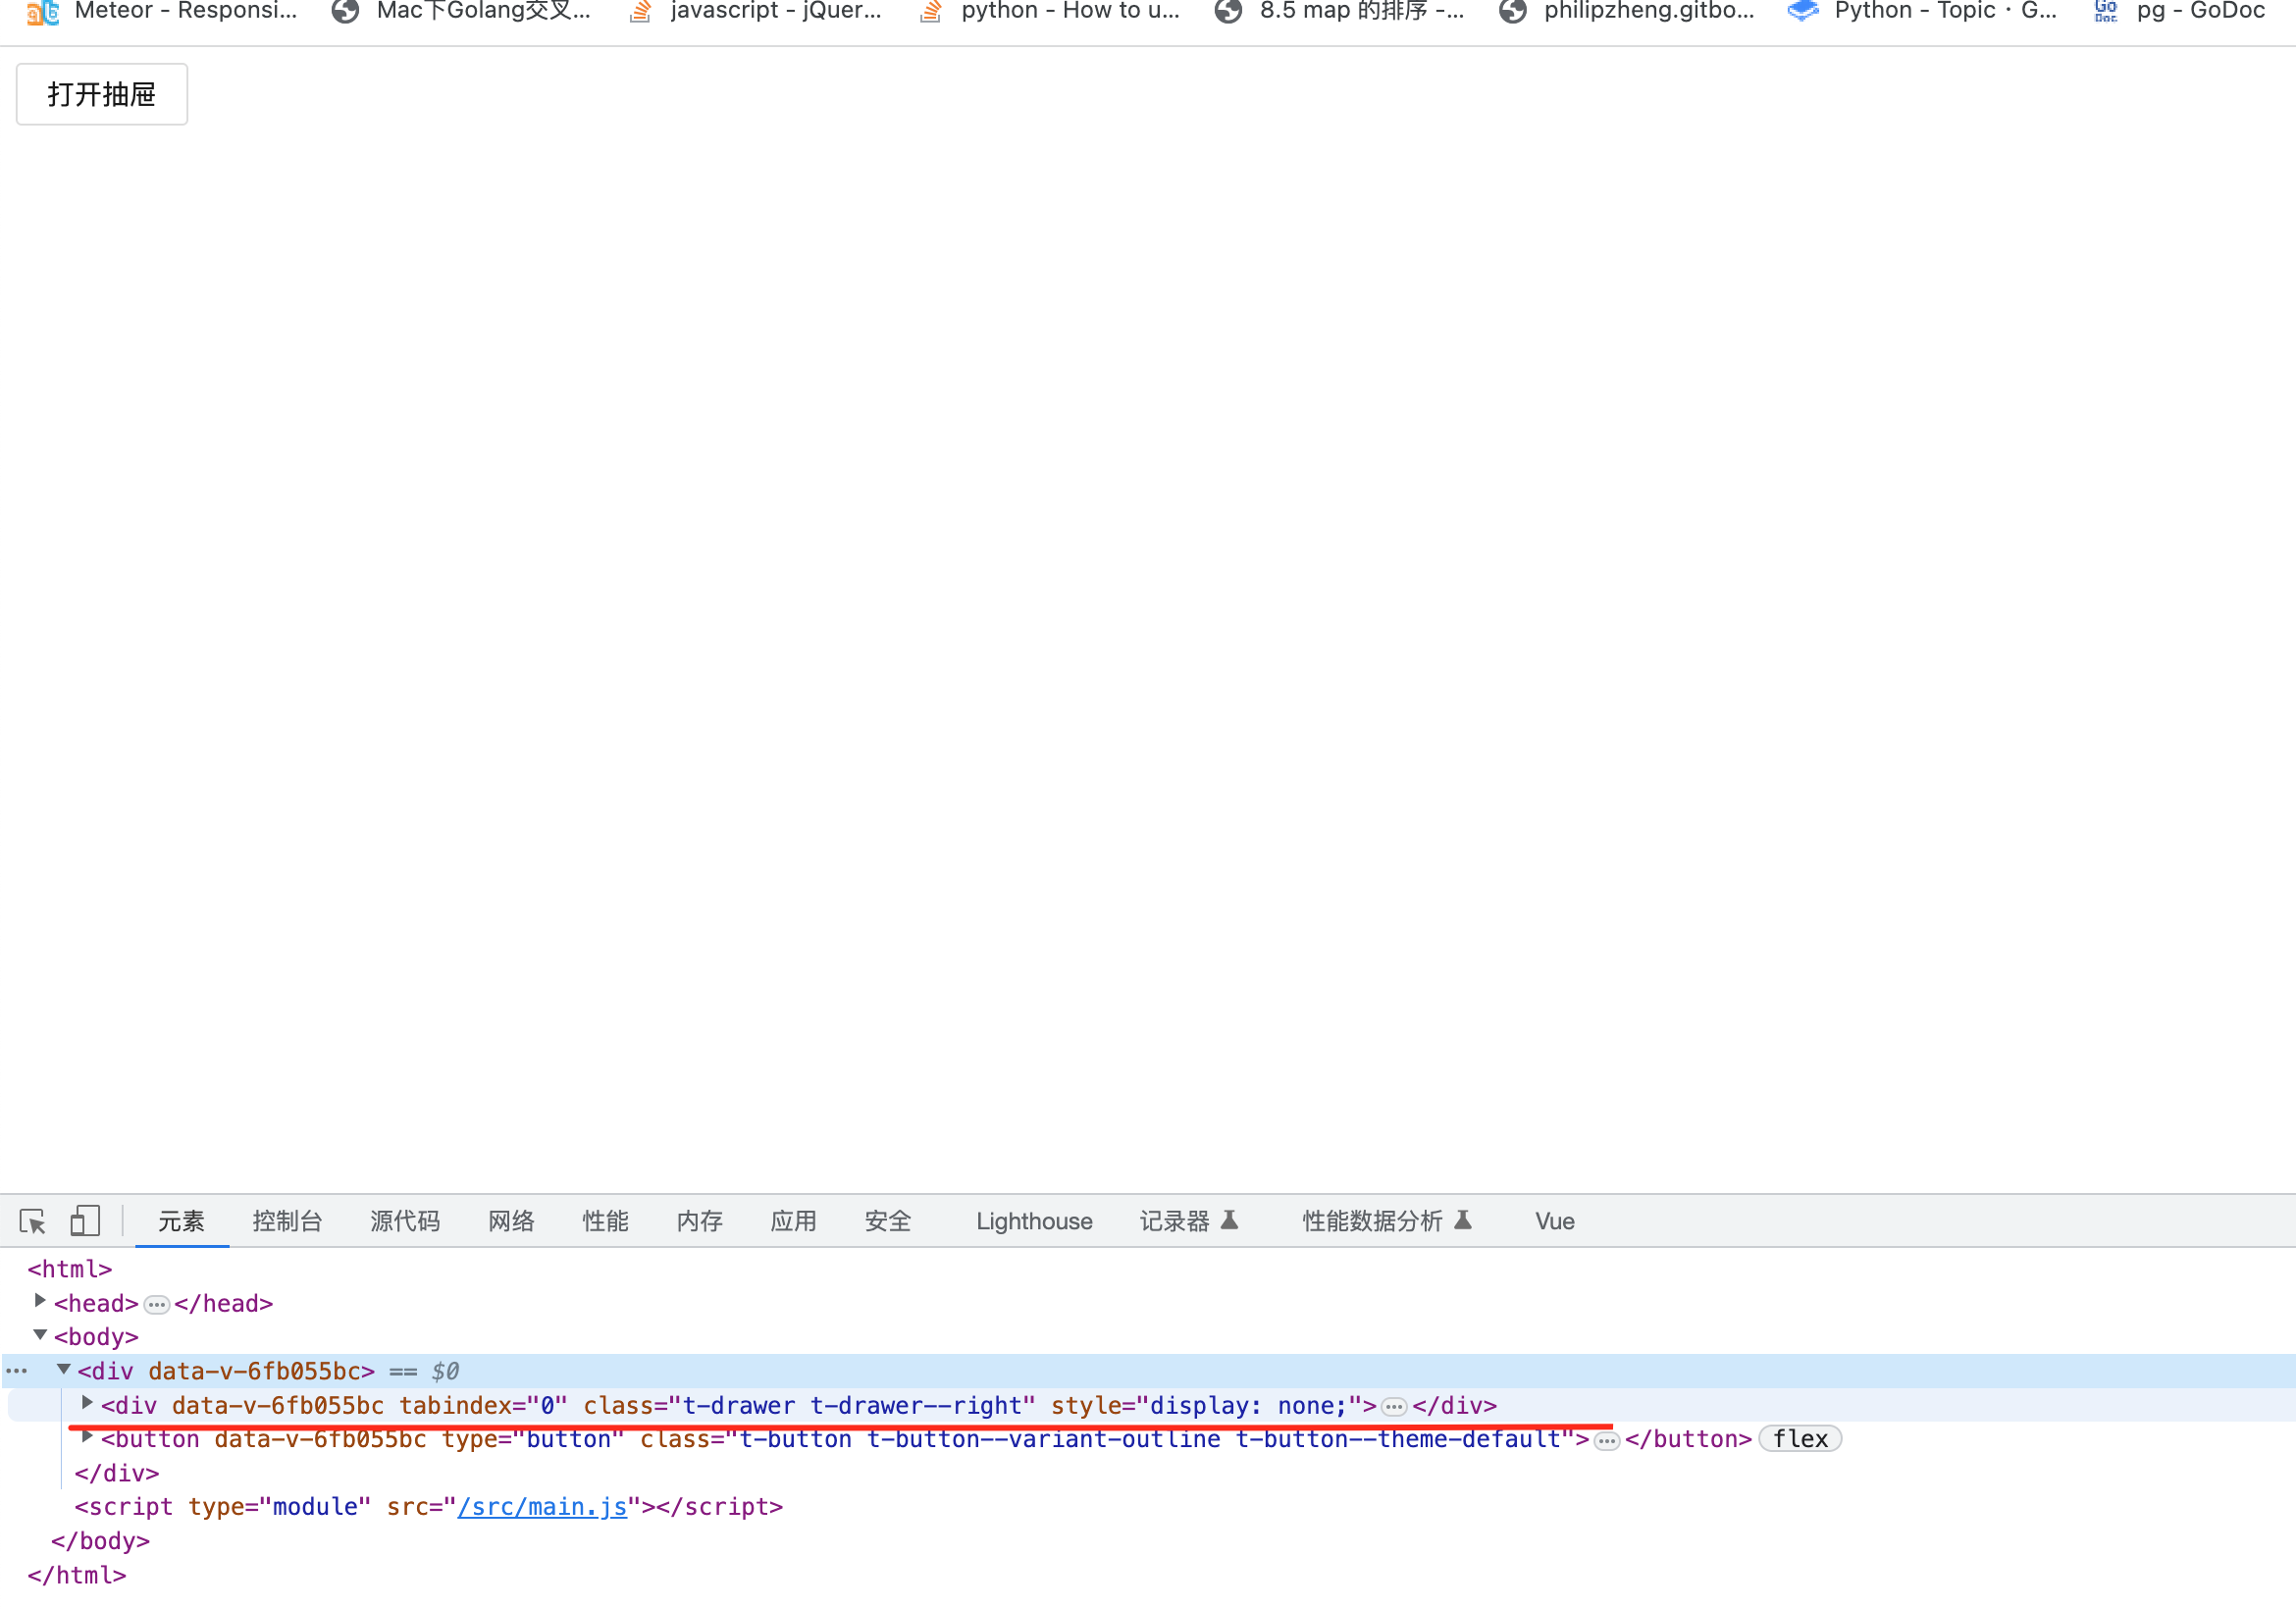The height and width of the screenshot is (1609, 2296).
Task: Expand the t-drawer div element
Action: click(87, 1402)
